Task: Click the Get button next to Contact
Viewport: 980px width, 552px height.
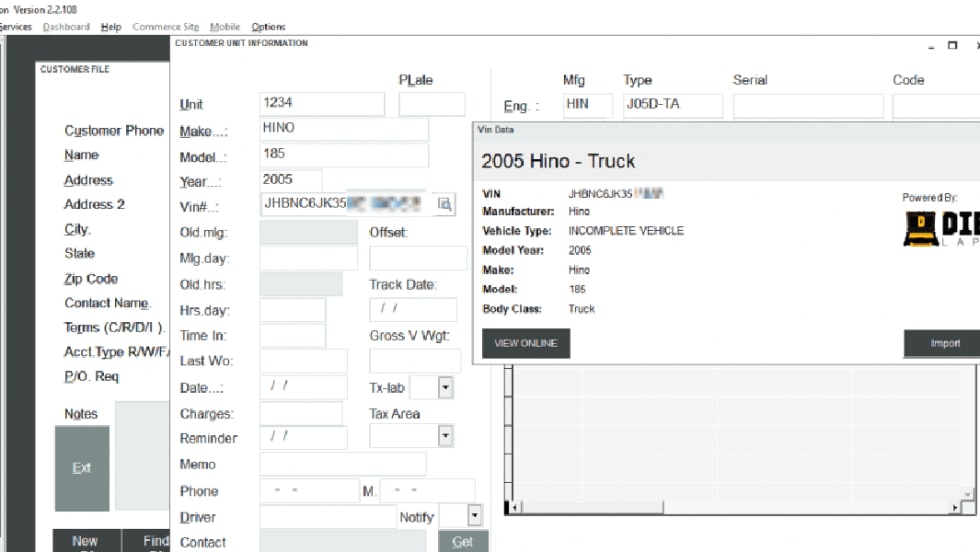Action: (x=463, y=541)
